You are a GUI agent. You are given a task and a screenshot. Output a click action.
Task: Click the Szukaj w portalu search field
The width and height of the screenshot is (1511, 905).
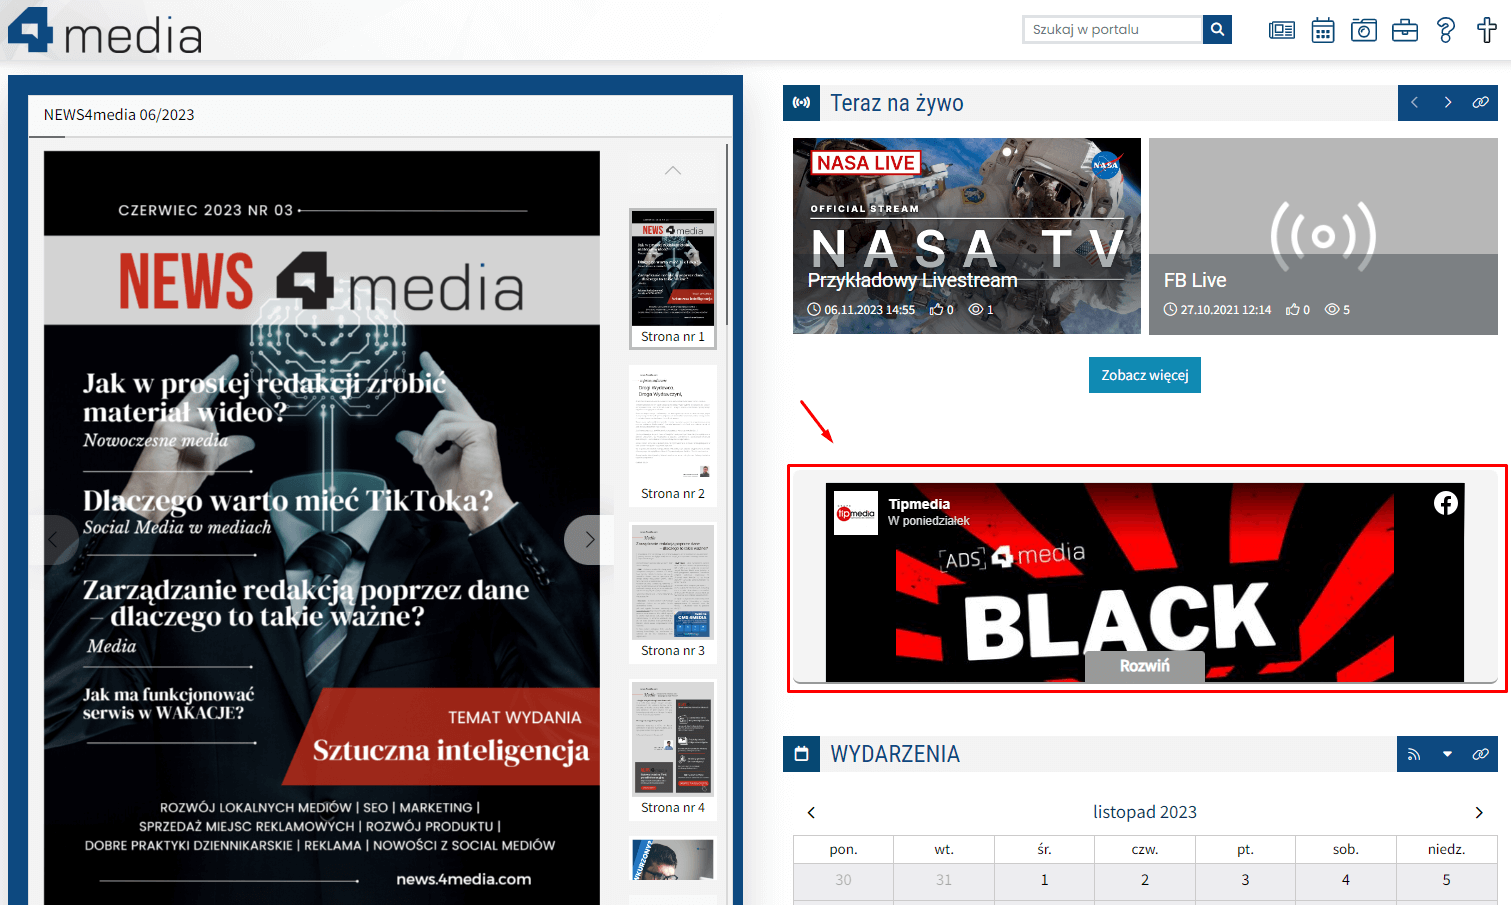[1112, 30]
